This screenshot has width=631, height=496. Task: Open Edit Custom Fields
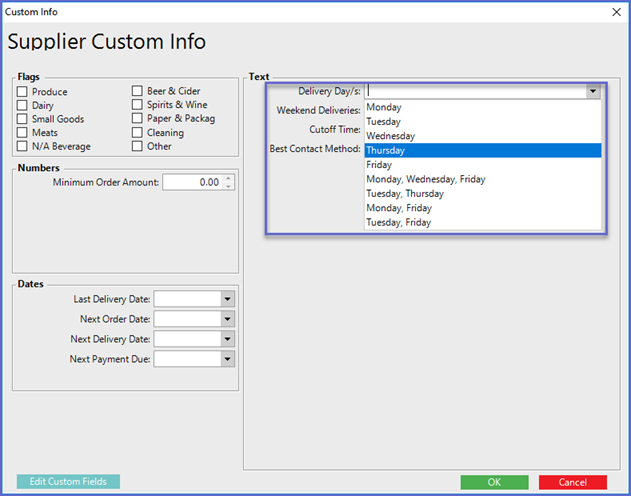click(68, 482)
